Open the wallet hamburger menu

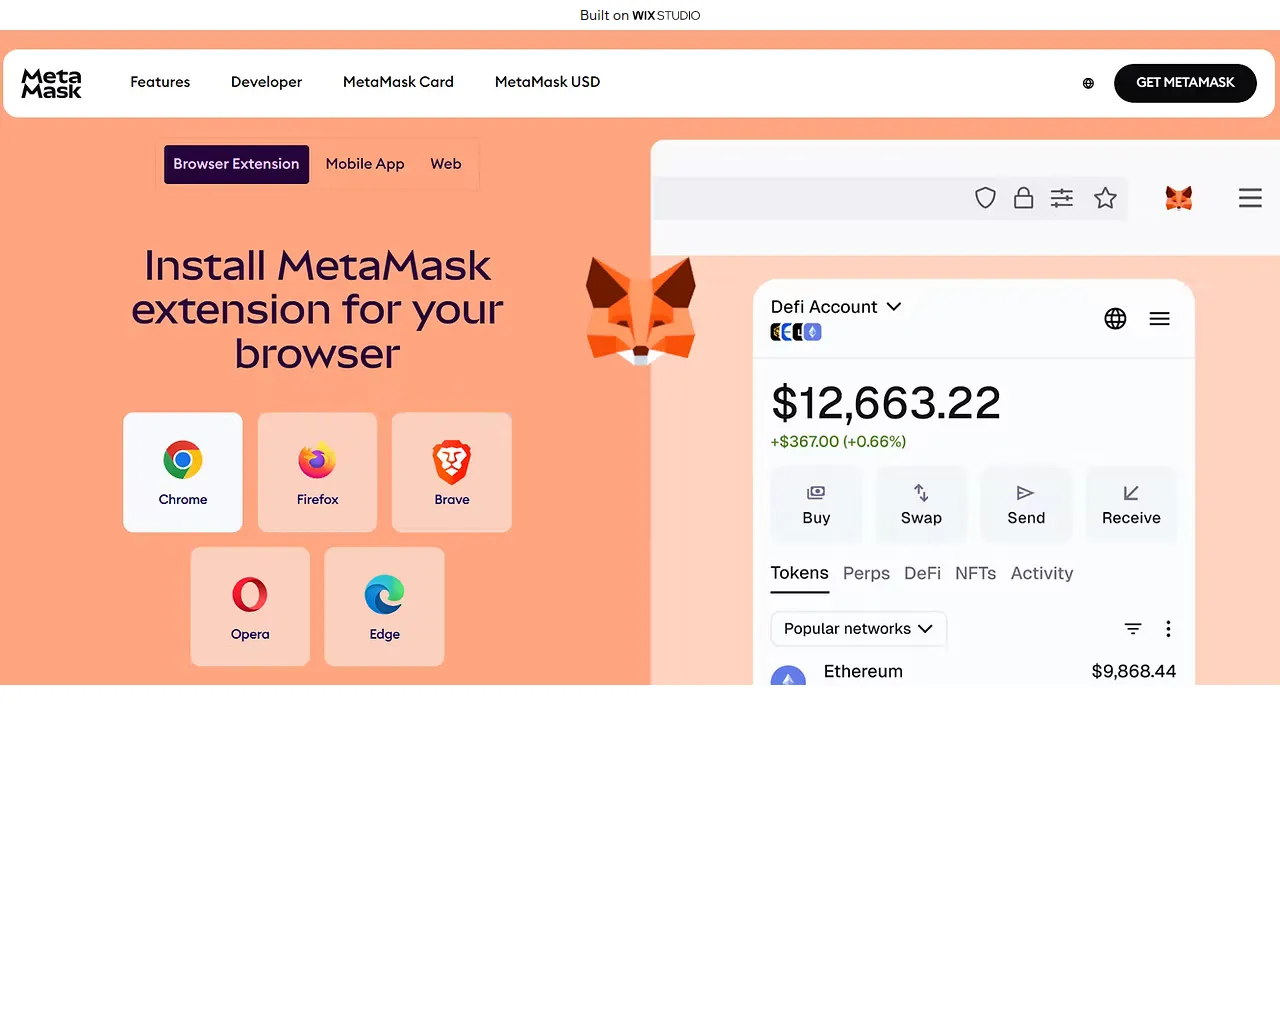(x=1159, y=318)
